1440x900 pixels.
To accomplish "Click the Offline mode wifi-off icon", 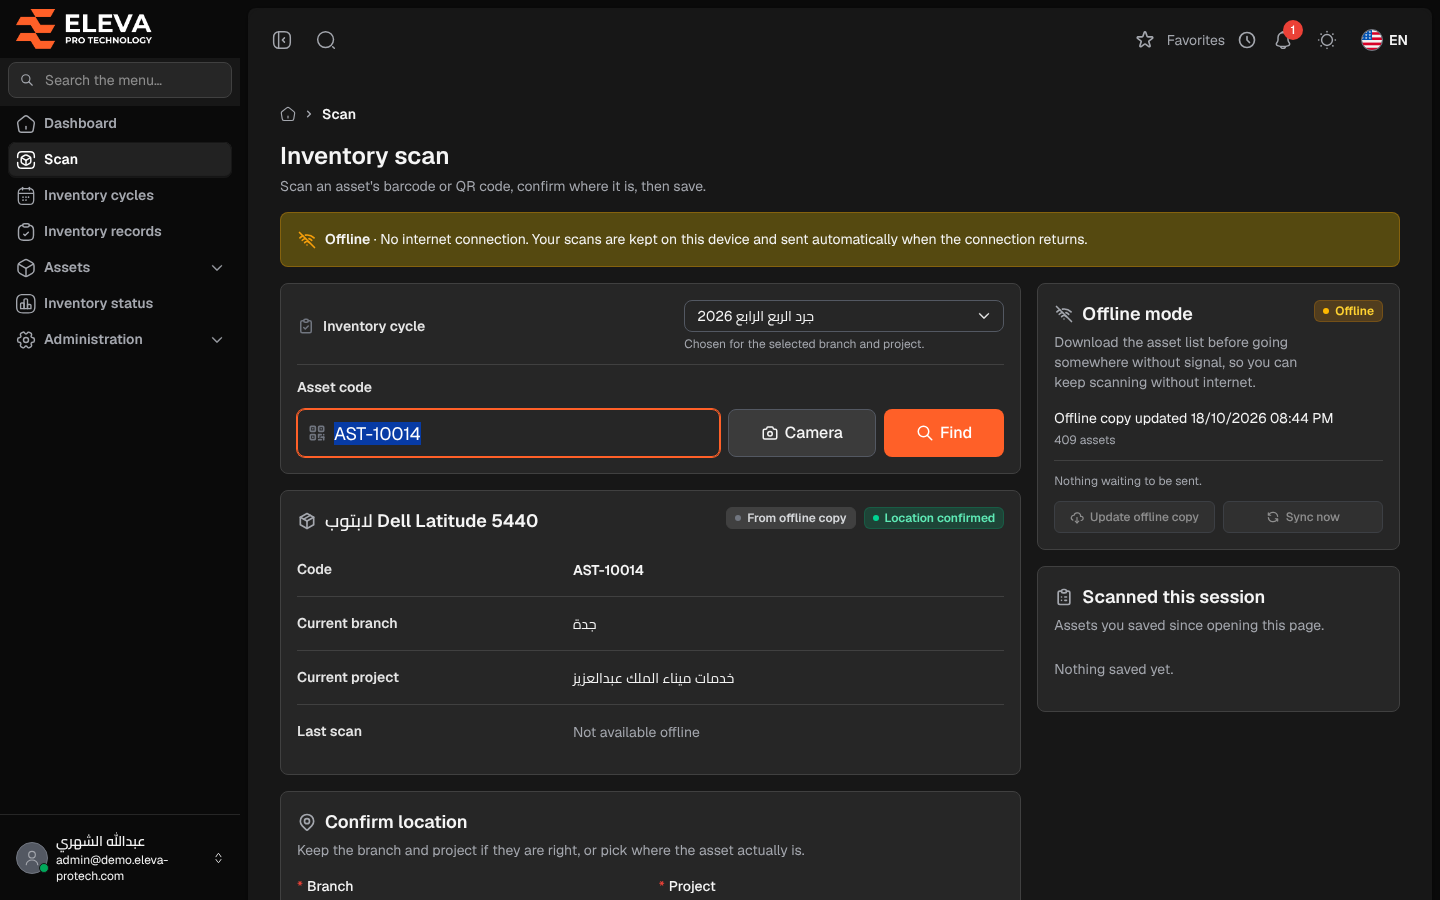I will pyautogui.click(x=1064, y=314).
